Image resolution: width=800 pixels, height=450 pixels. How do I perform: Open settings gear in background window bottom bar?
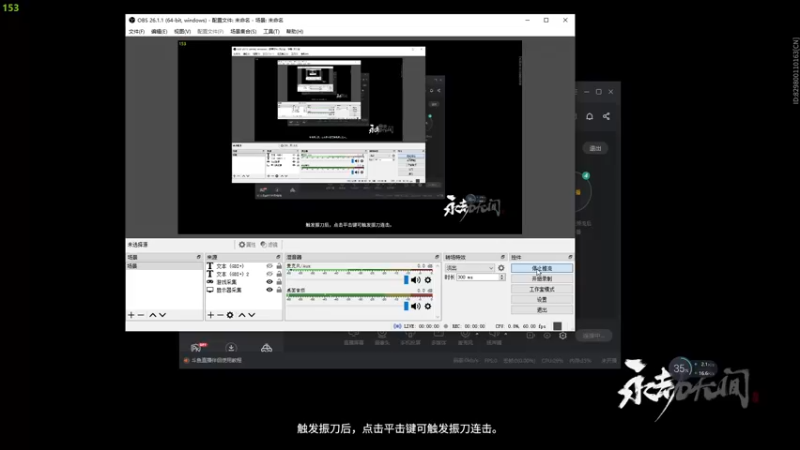(x=563, y=336)
